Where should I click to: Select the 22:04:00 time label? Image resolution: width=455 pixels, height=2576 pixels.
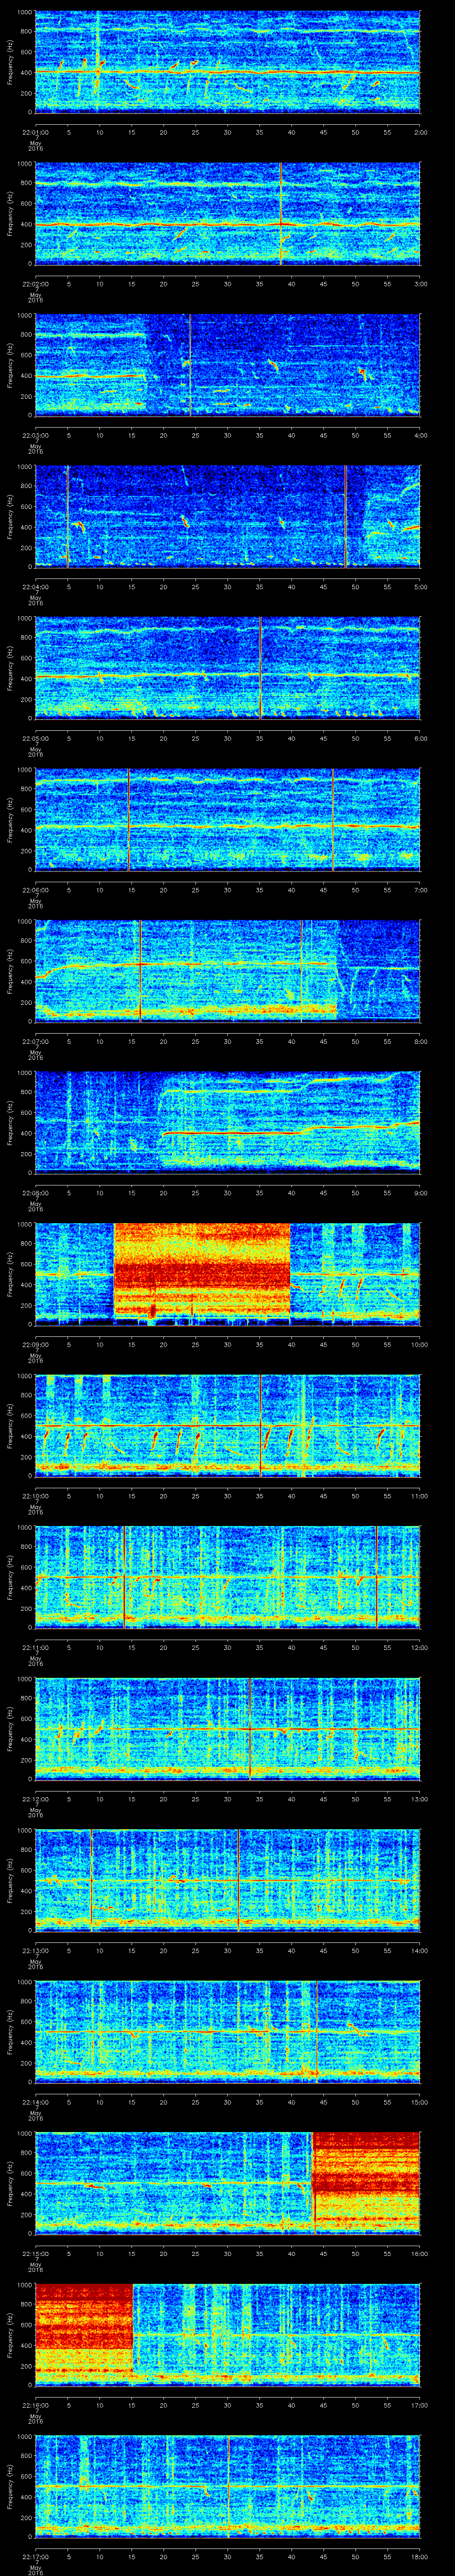(x=35, y=586)
